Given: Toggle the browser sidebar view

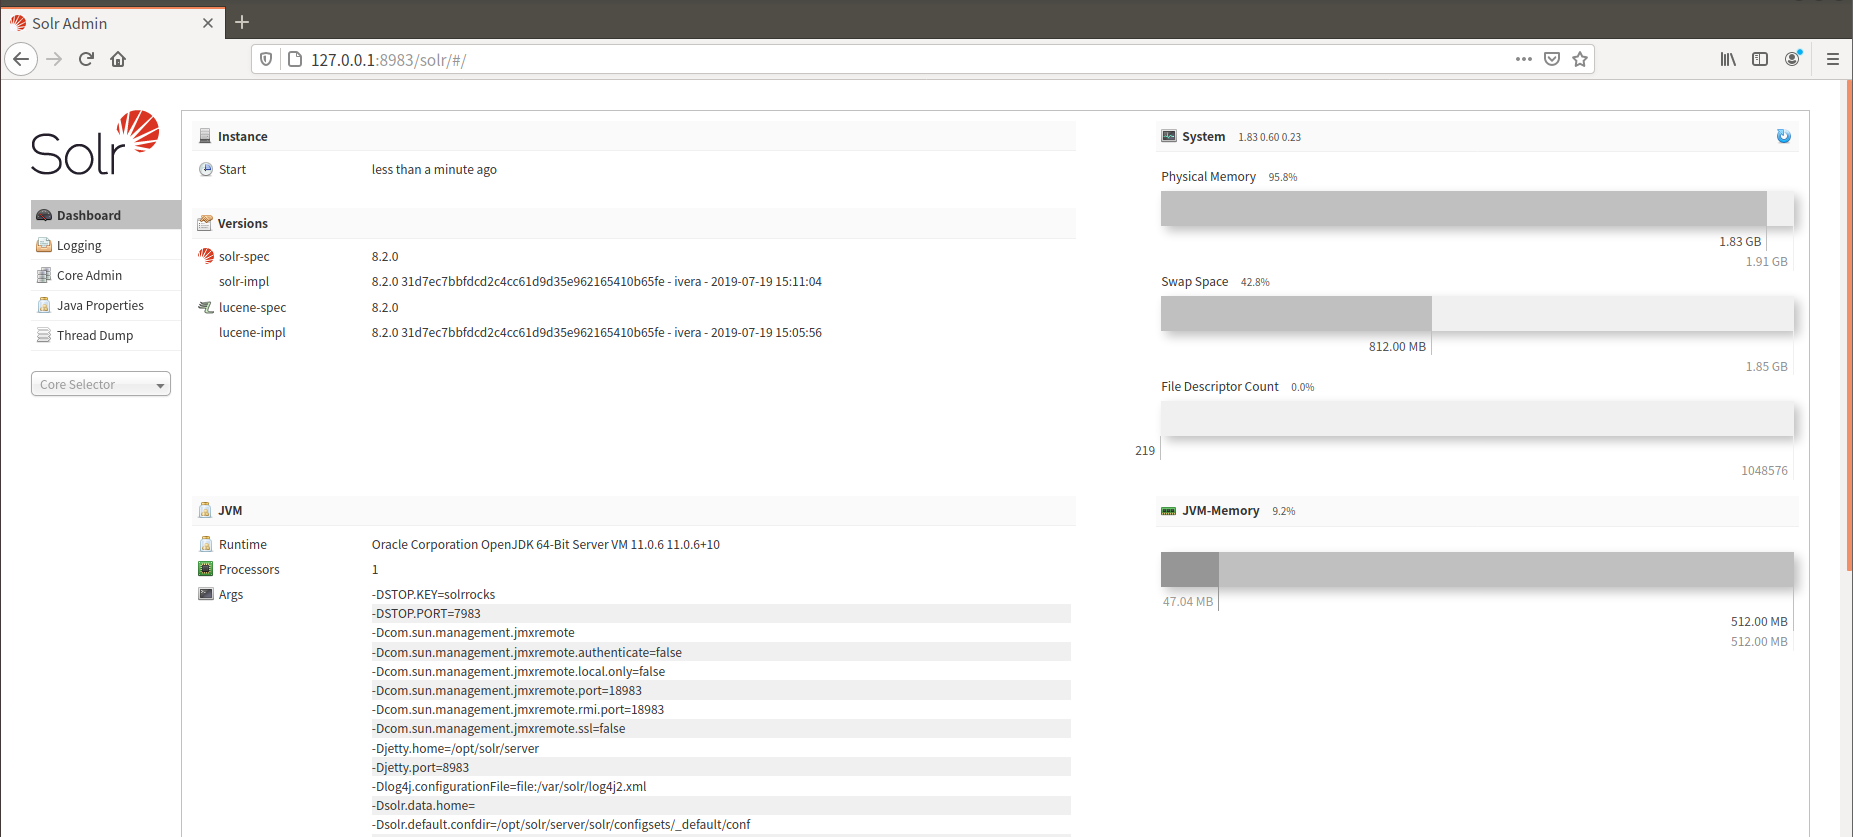Looking at the screenshot, I should (1760, 59).
